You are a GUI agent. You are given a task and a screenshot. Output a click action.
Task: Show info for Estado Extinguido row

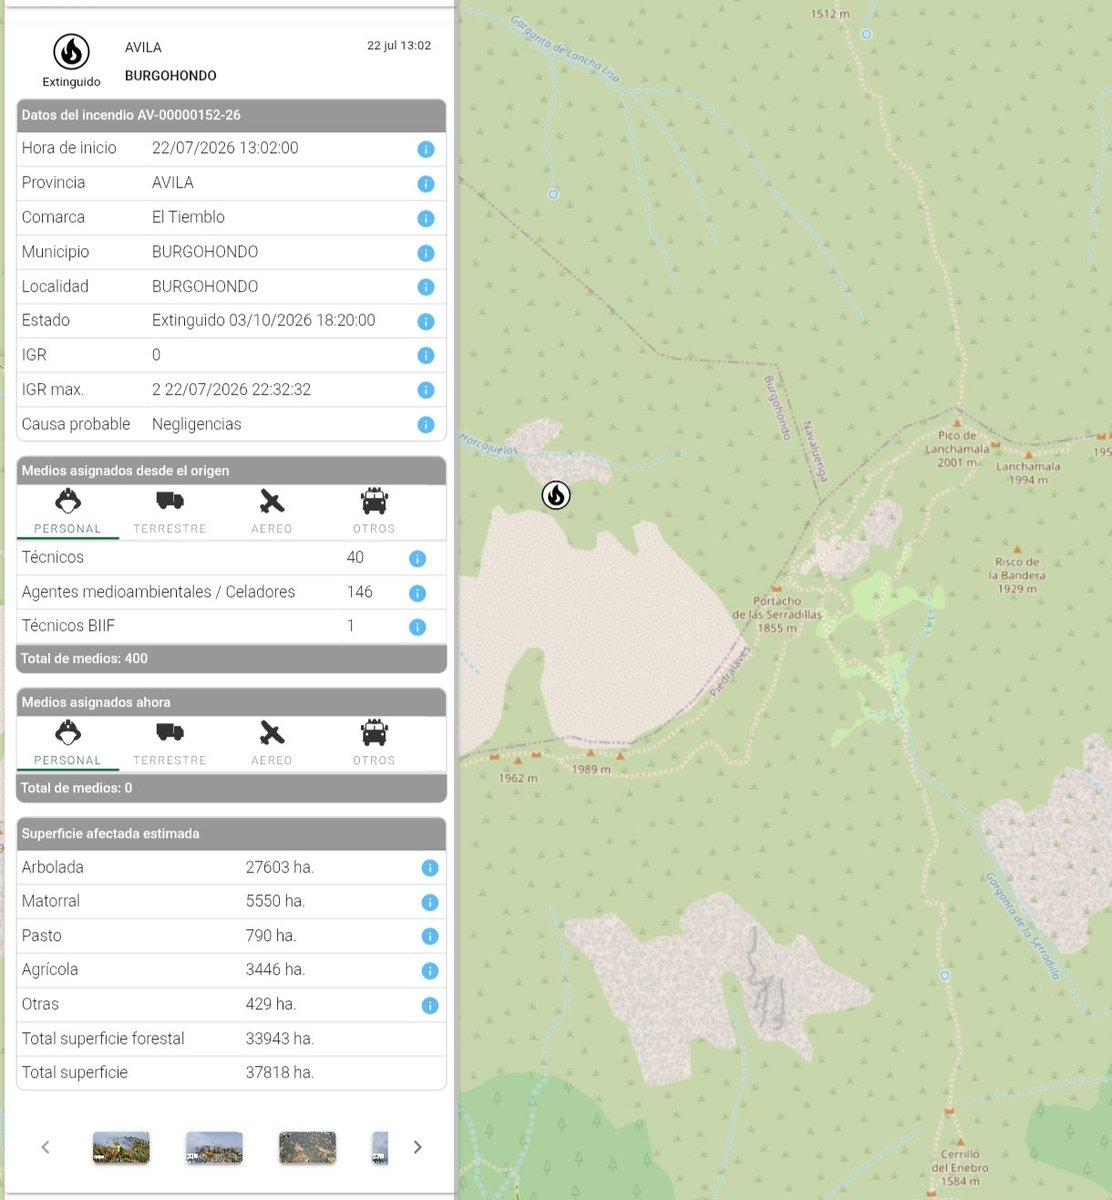point(425,322)
